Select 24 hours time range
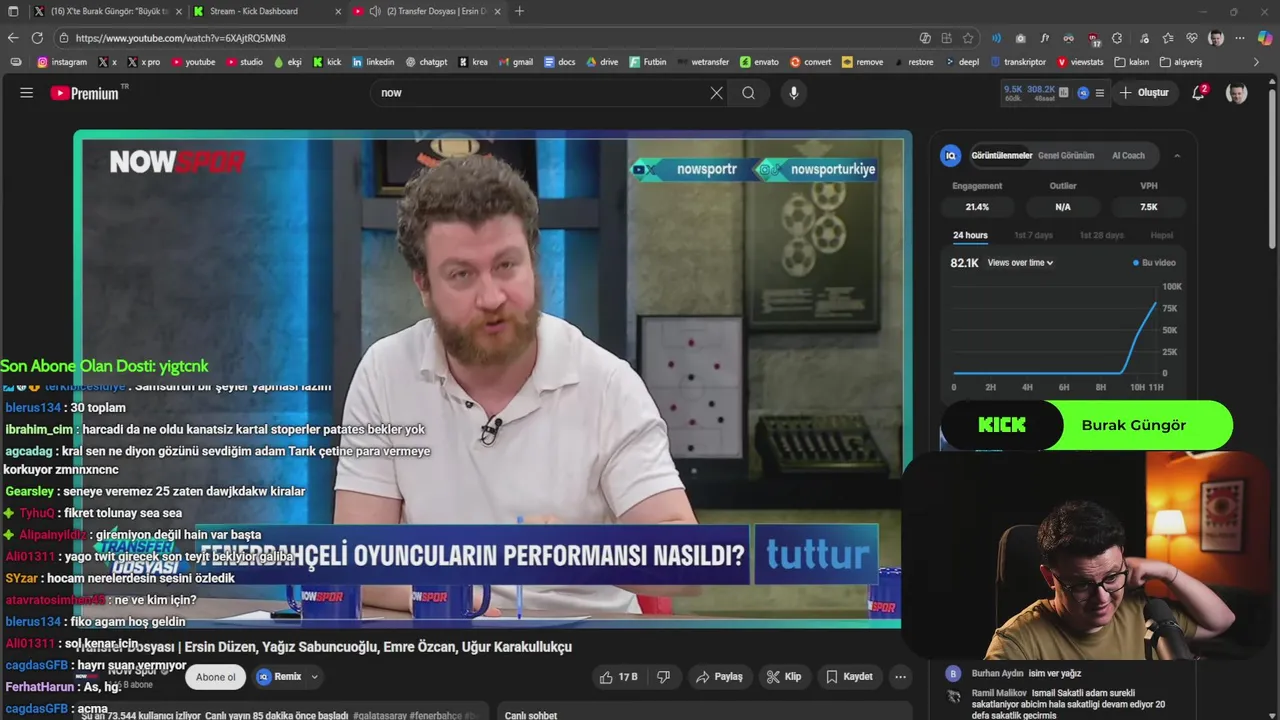The image size is (1280, 720). pyautogui.click(x=970, y=236)
